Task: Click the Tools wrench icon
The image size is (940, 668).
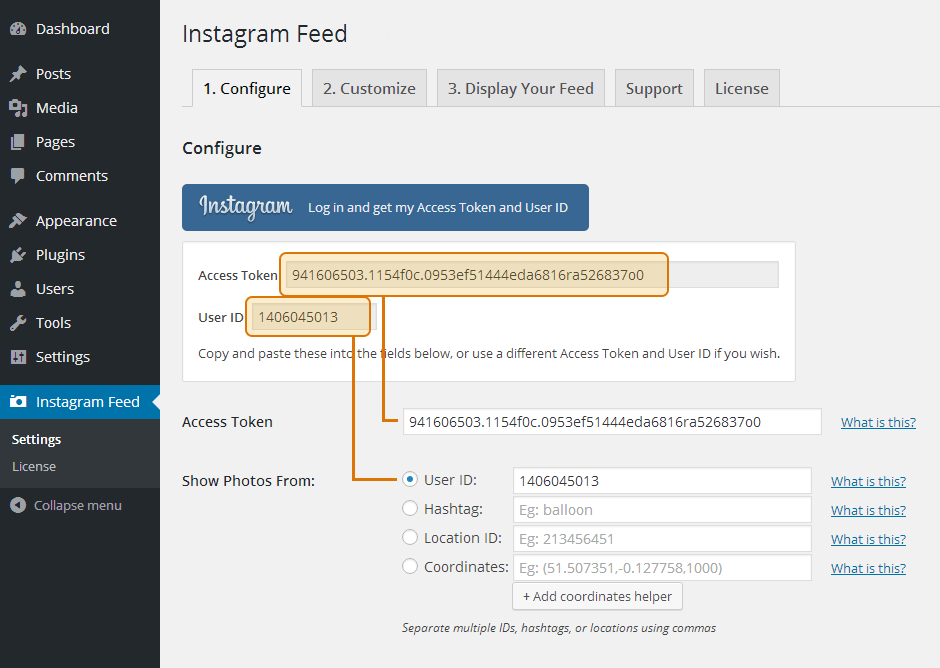Action: [18, 323]
